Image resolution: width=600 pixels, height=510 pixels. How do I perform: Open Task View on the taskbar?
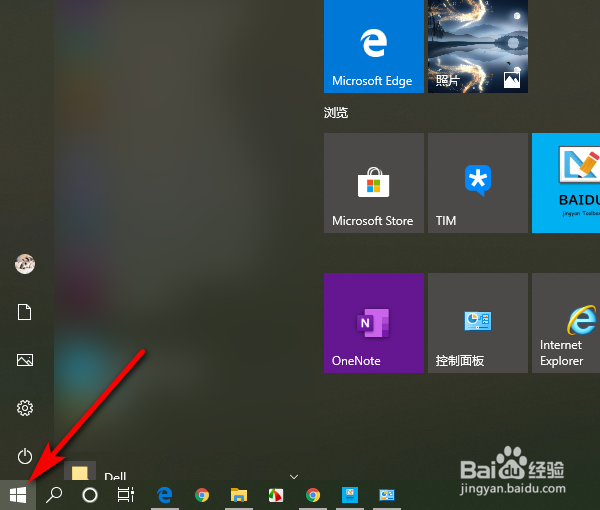[126, 495]
